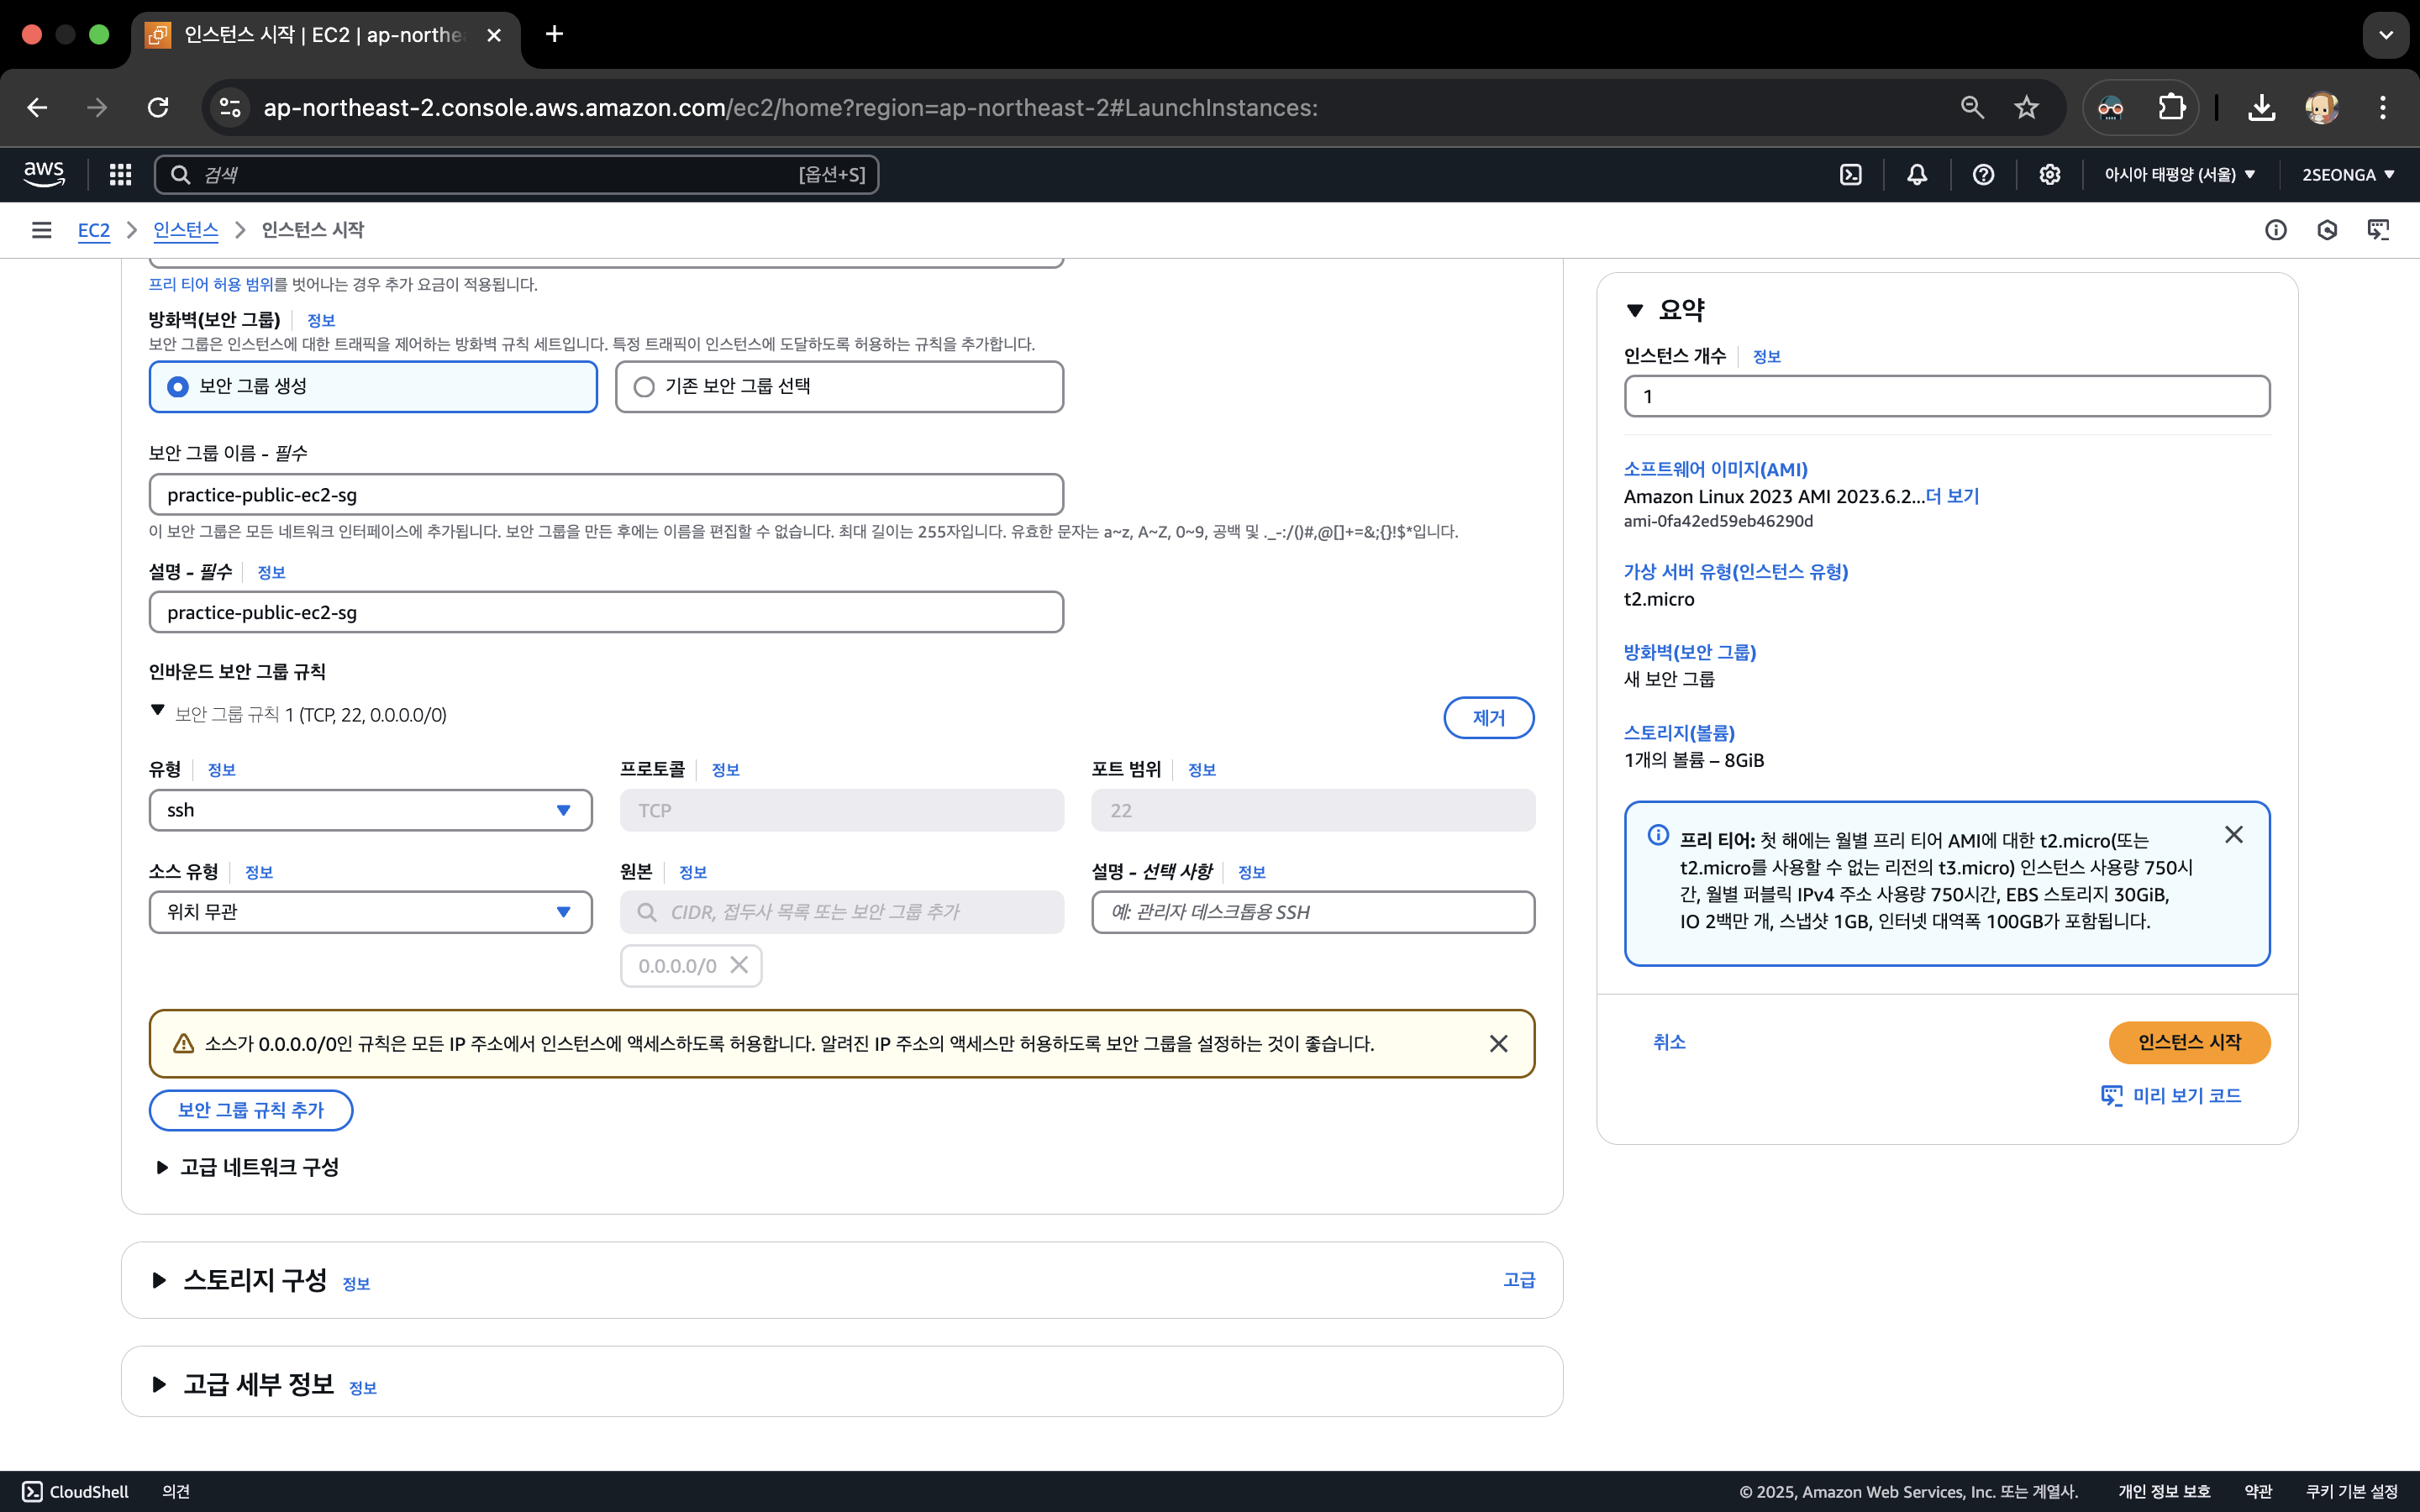Screen dimensions: 2420x1512
Task: Open the 유형 ssh dropdown
Action: click(370, 810)
